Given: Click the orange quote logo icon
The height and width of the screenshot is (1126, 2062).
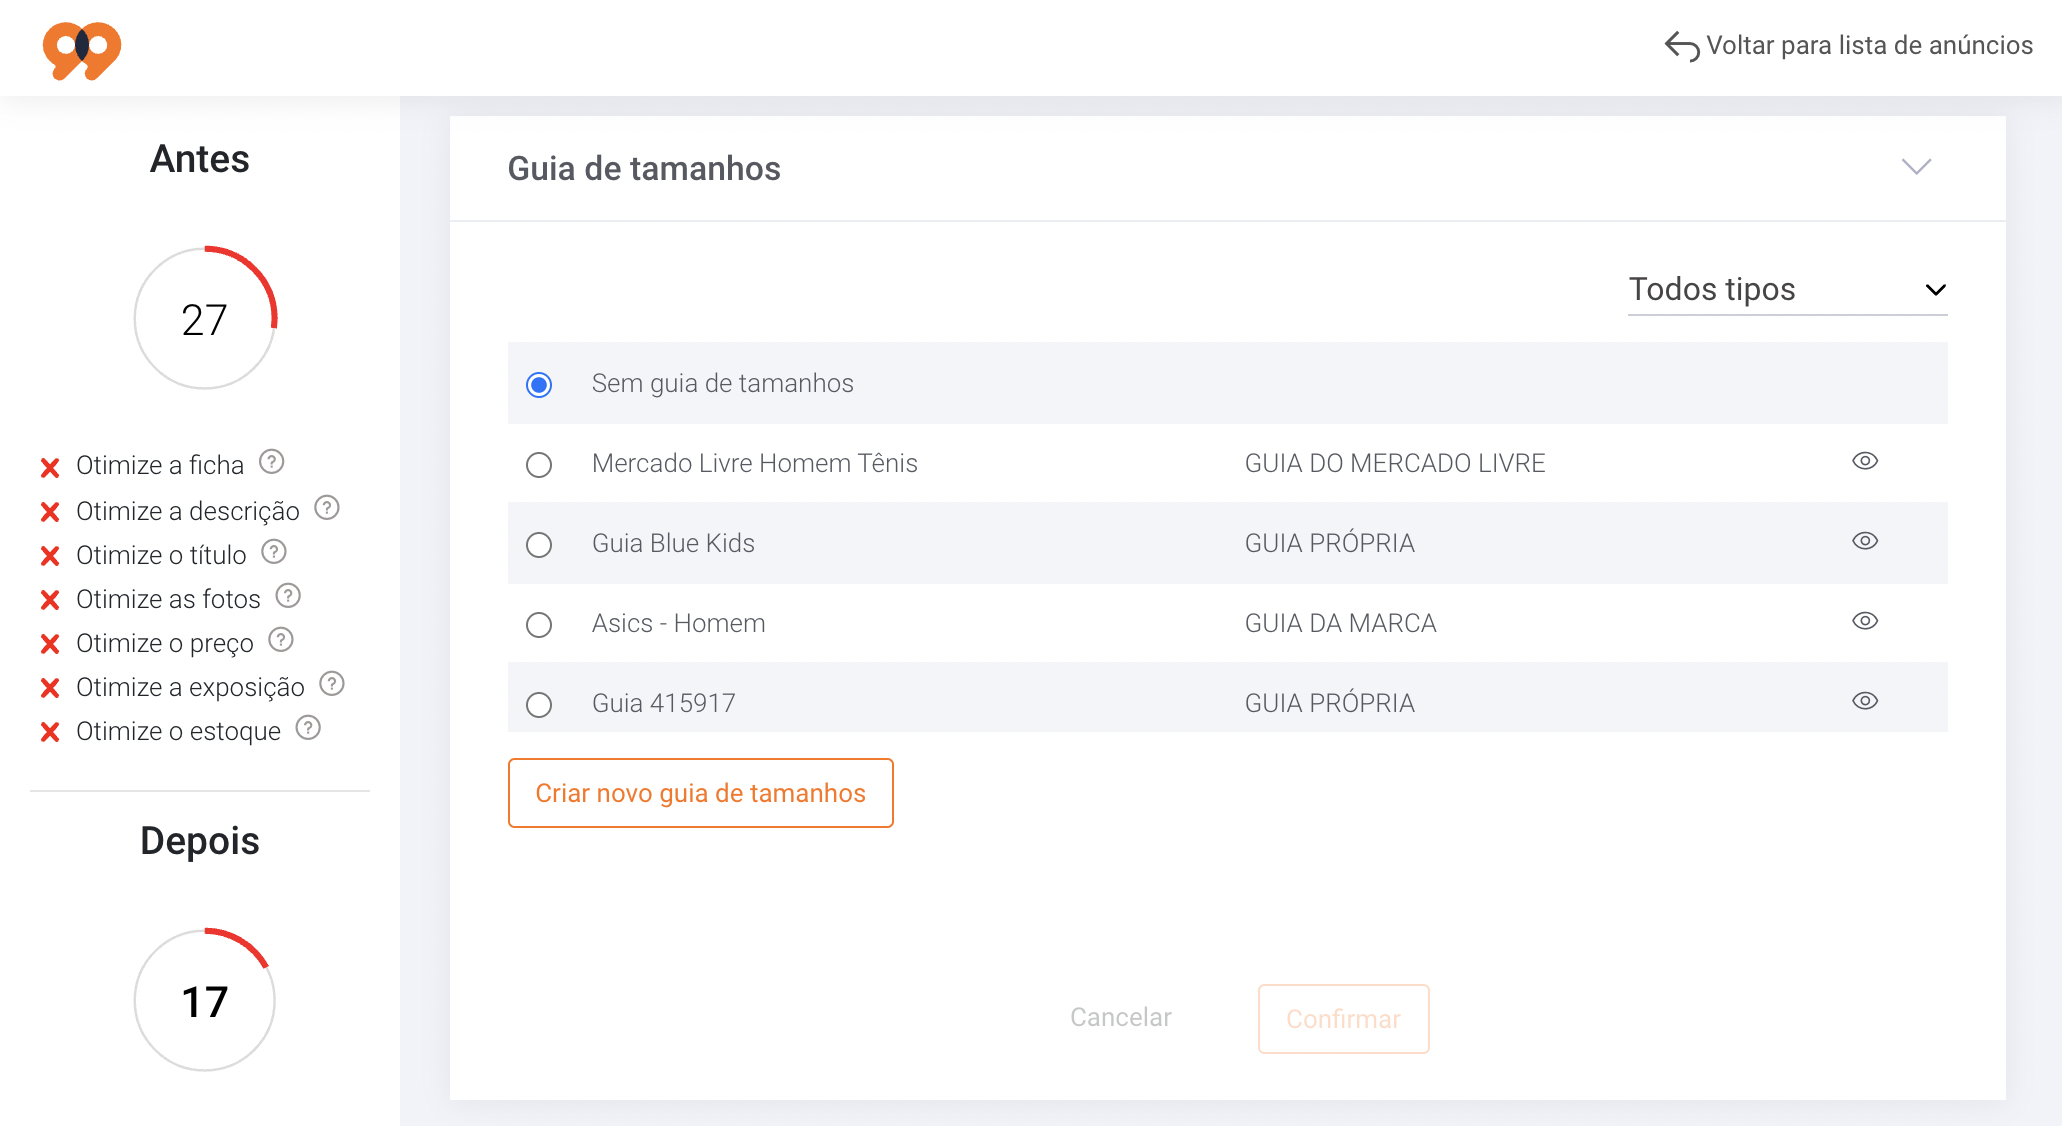Looking at the screenshot, I should [82, 49].
